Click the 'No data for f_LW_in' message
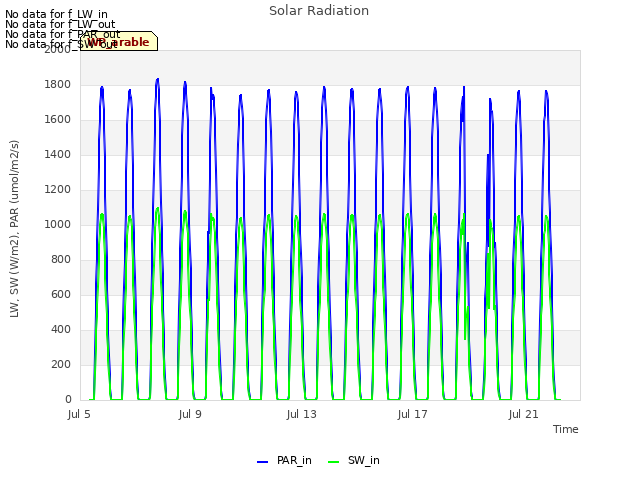Image resolution: width=640 pixels, height=480 pixels. [x=56, y=15]
